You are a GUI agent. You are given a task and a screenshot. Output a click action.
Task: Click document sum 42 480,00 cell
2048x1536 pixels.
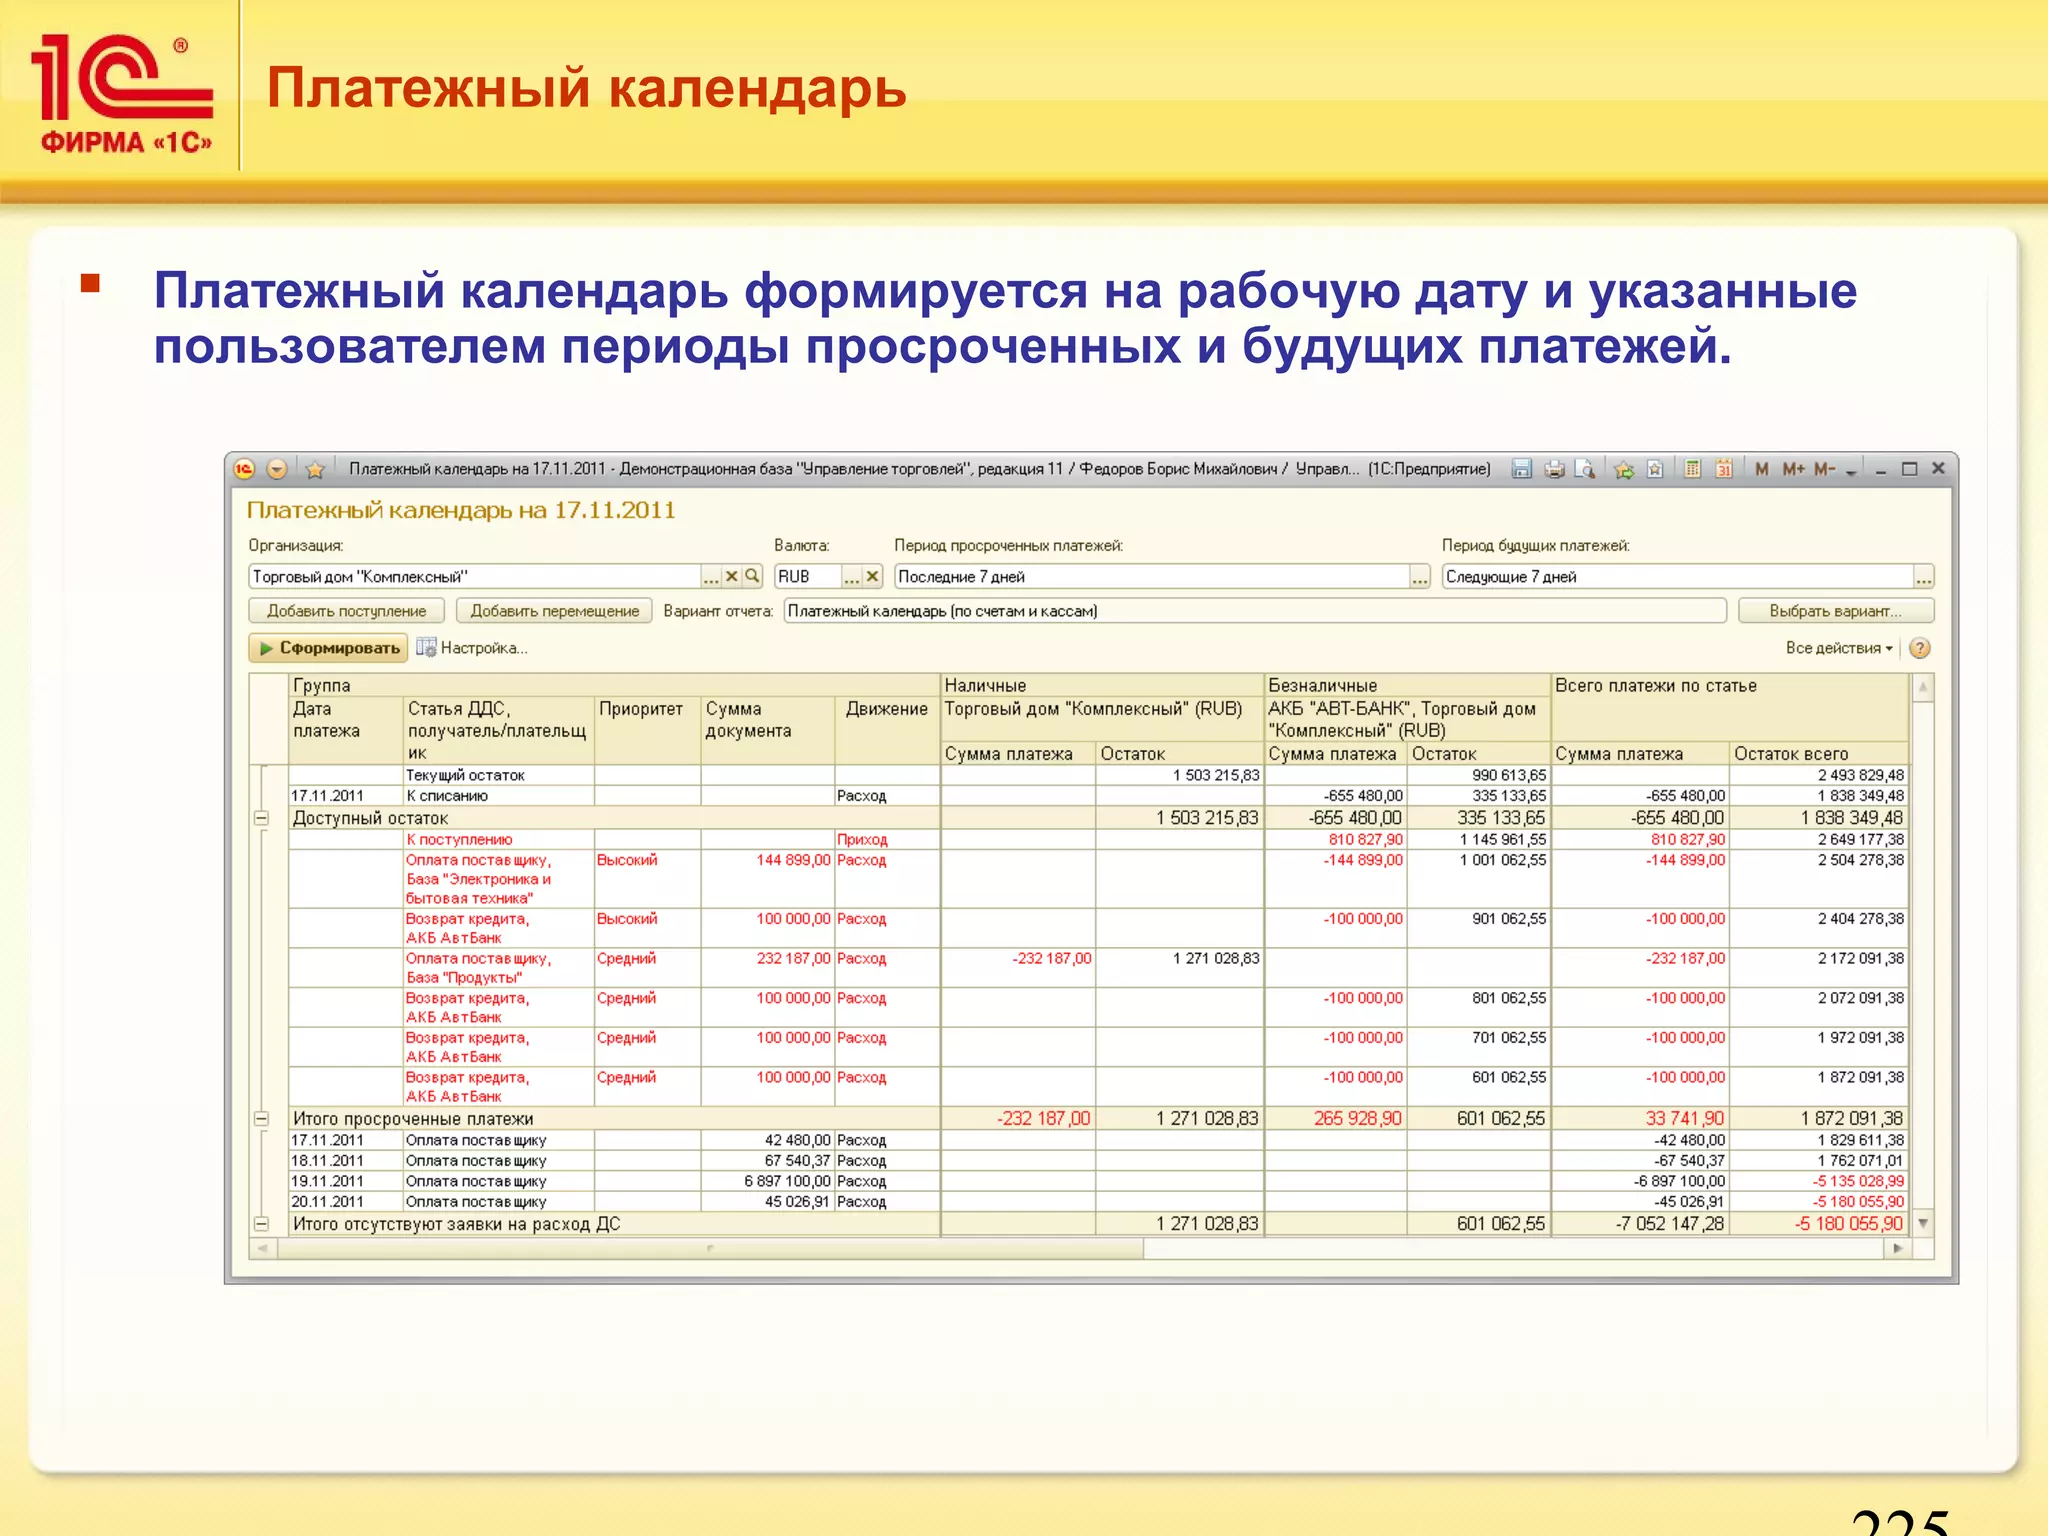(768, 1140)
